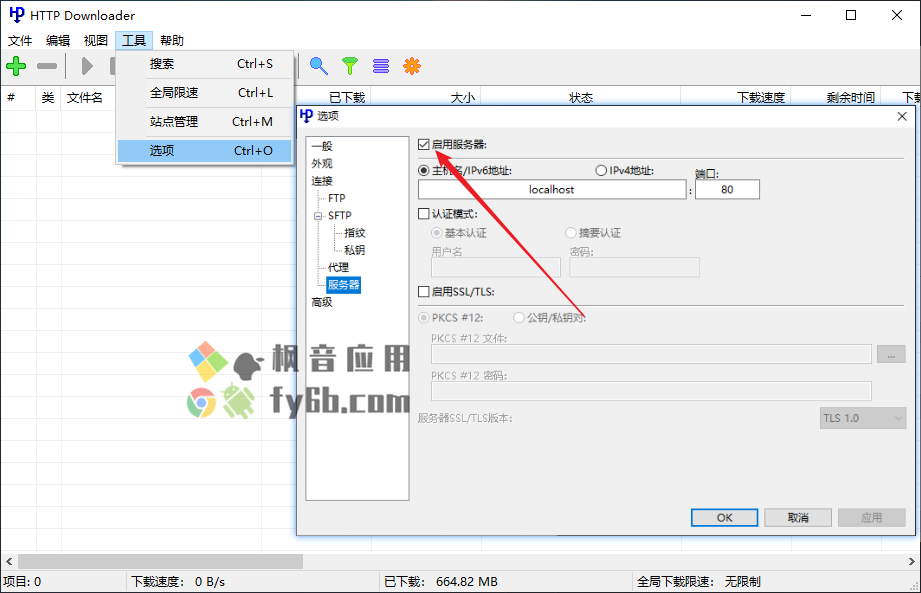The width and height of the screenshot is (921, 593).
Task: Click the 应用 button
Action: point(872,518)
